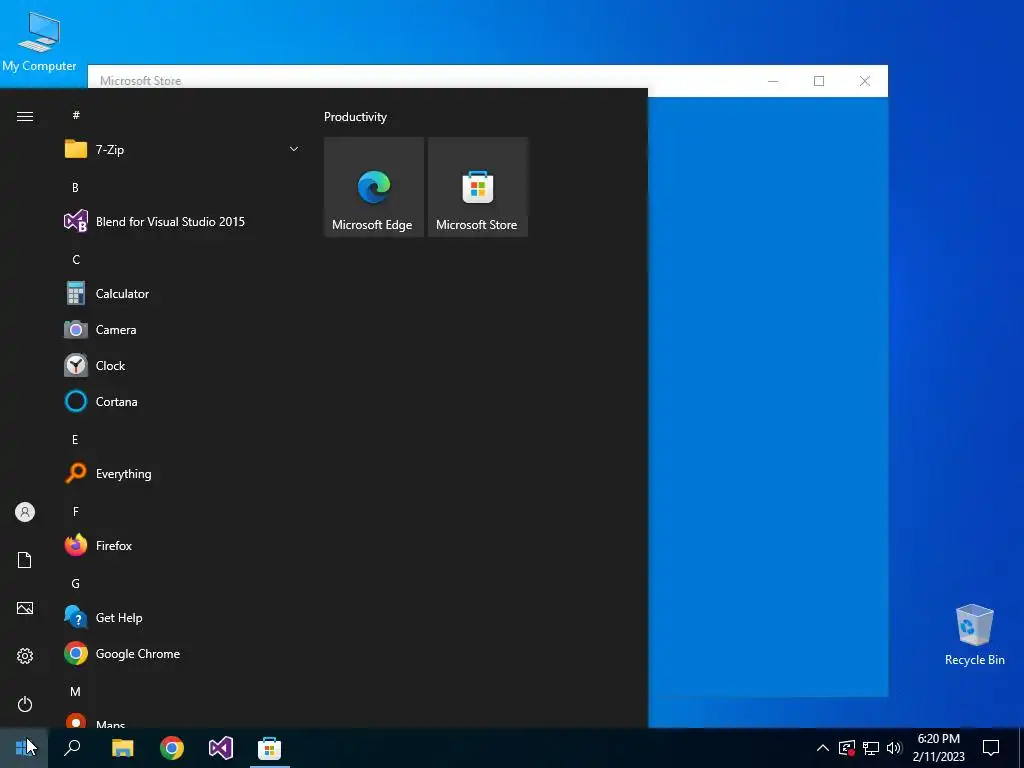Select the My Computer desktop icon

39,40
